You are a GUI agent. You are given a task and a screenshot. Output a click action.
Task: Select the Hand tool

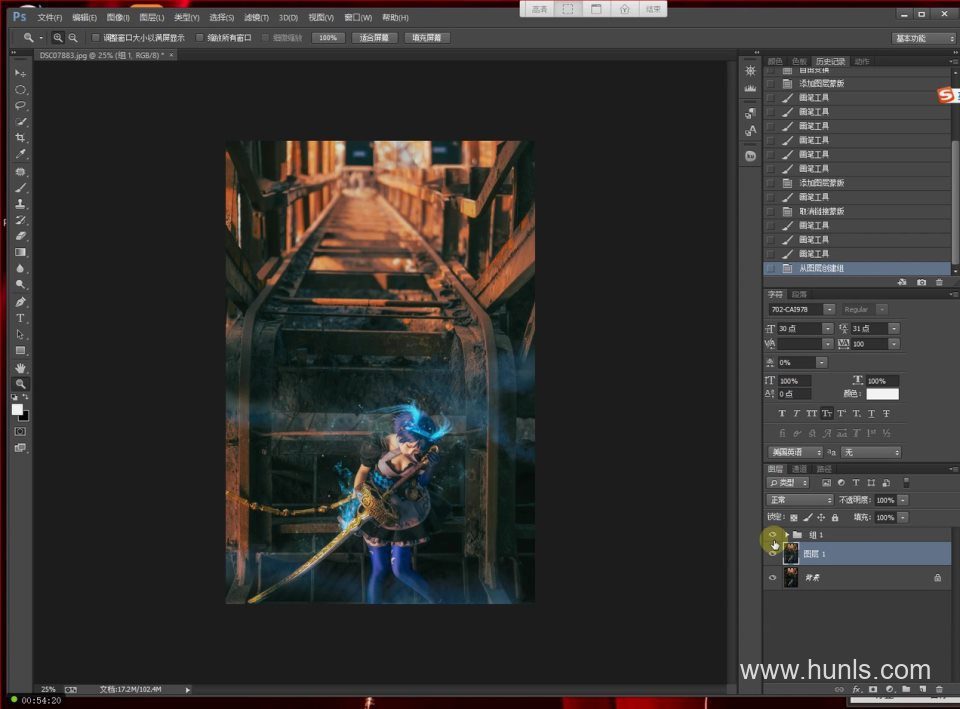tap(20, 368)
